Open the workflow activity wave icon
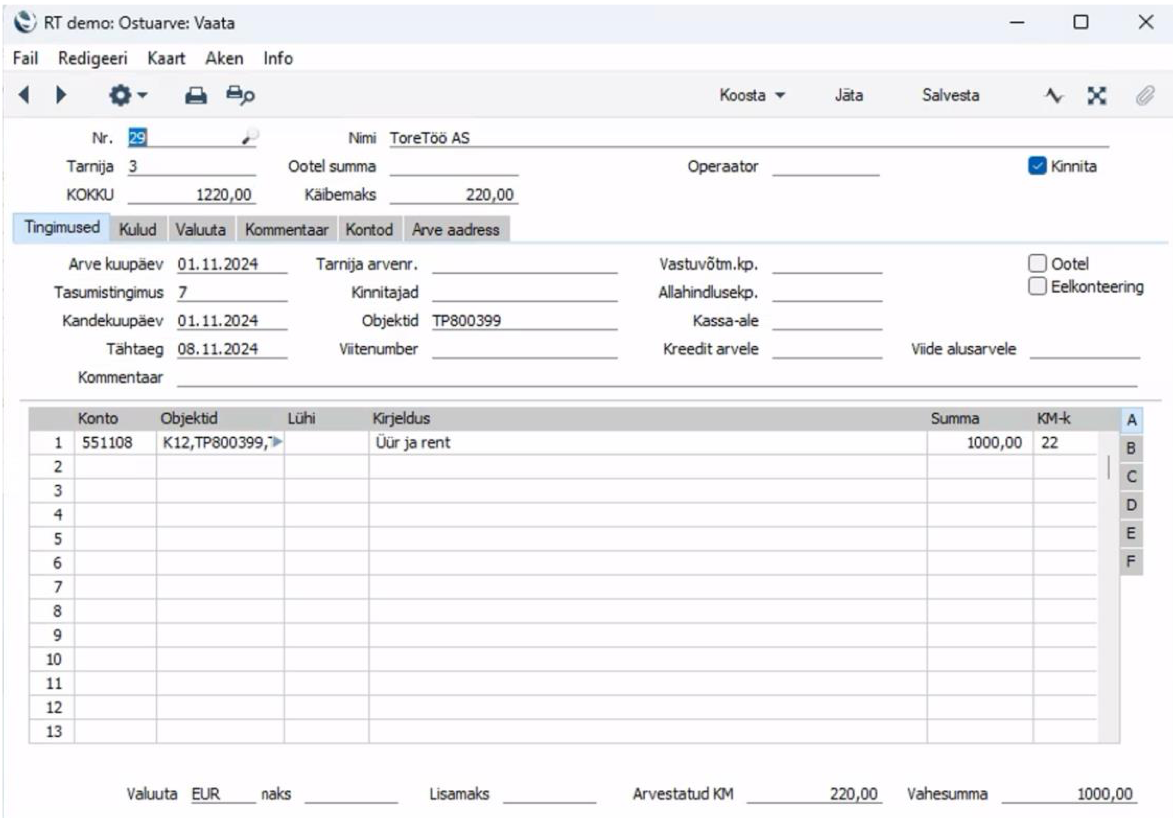The image size is (1173, 818). click(x=1052, y=96)
